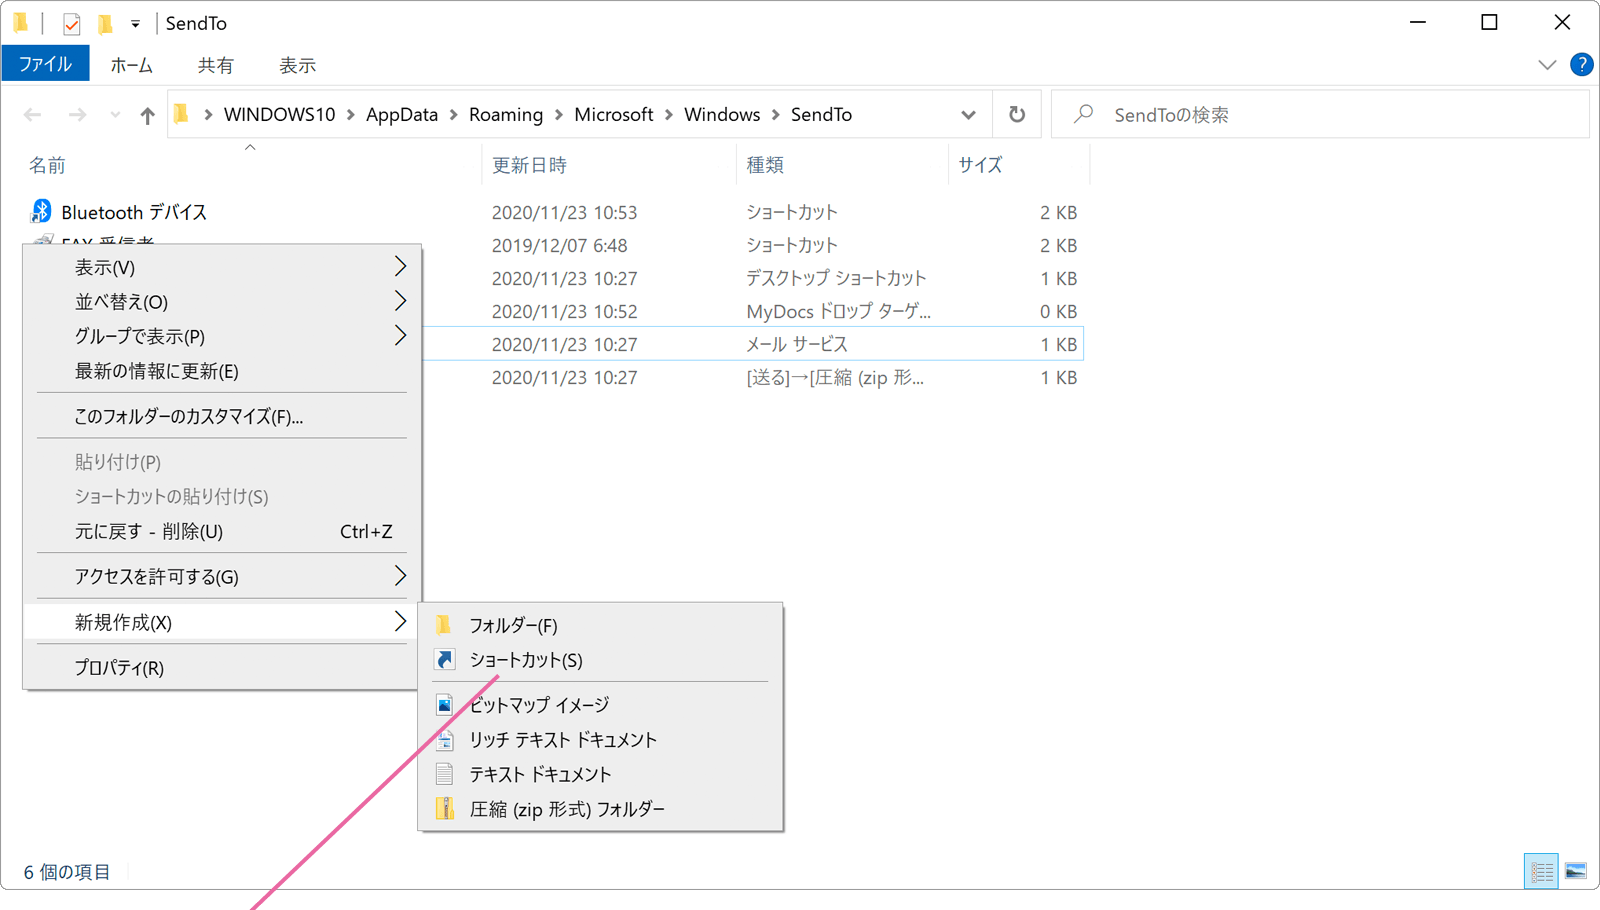This screenshot has width=1600, height=910.
Task: Switch to large icons view in status bar
Action: click(1576, 872)
